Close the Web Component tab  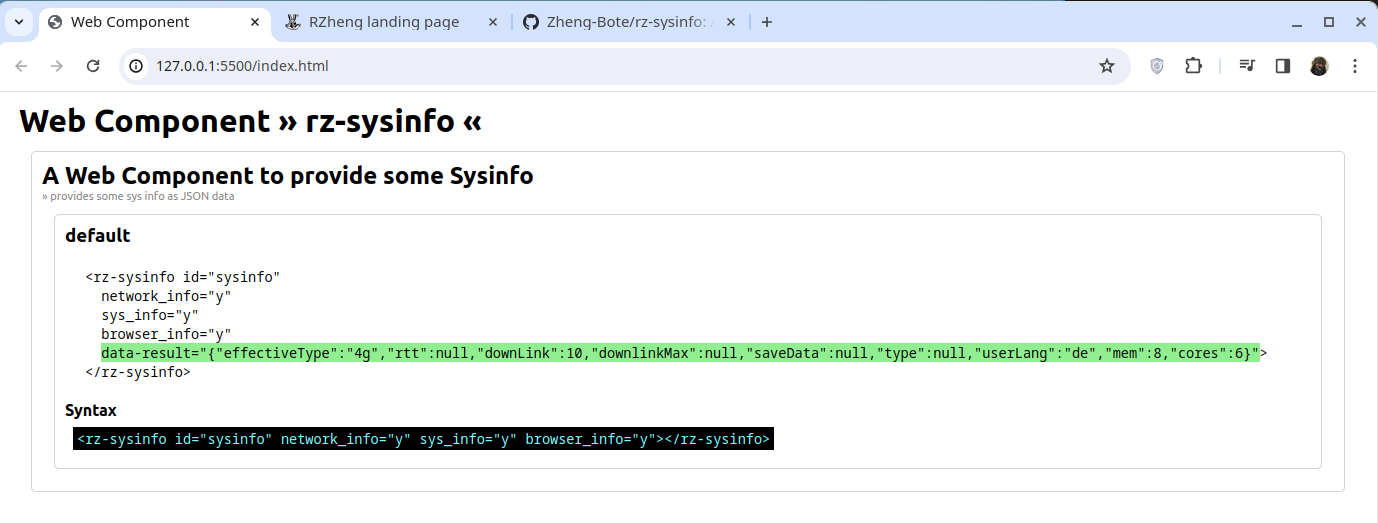(256, 22)
